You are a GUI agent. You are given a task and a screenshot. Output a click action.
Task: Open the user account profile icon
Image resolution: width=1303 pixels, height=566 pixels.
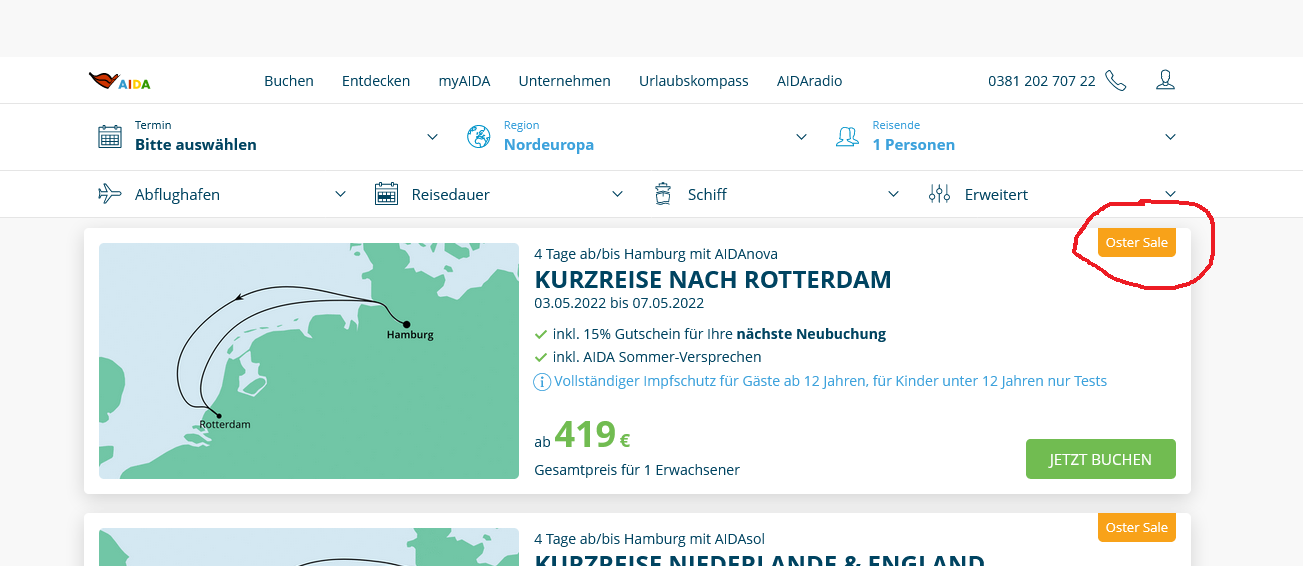click(1165, 80)
